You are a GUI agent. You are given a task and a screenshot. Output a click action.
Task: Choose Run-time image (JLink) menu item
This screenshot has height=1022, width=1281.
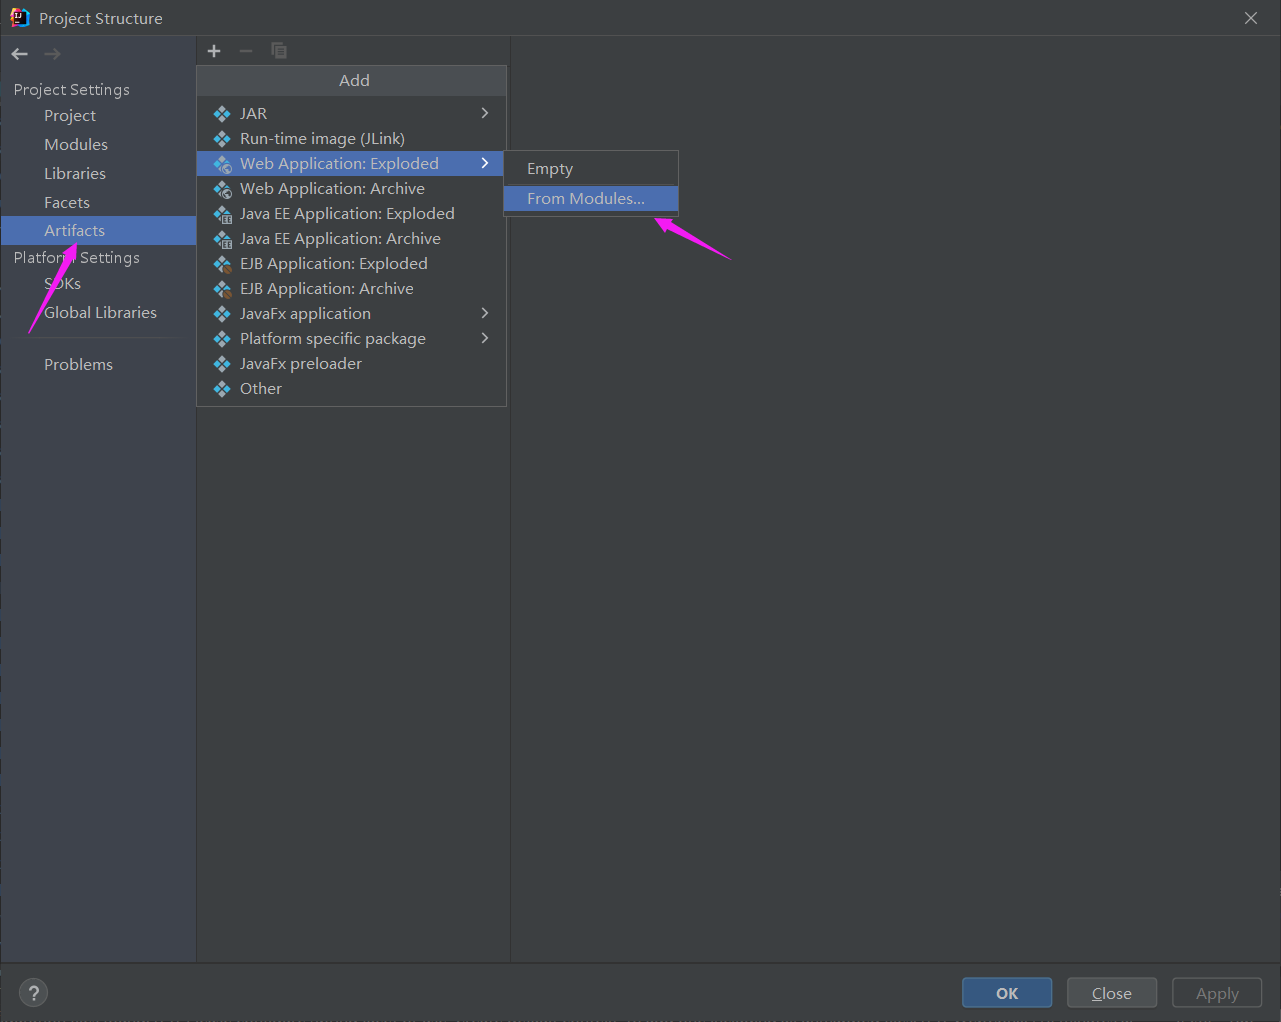point(352,139)
